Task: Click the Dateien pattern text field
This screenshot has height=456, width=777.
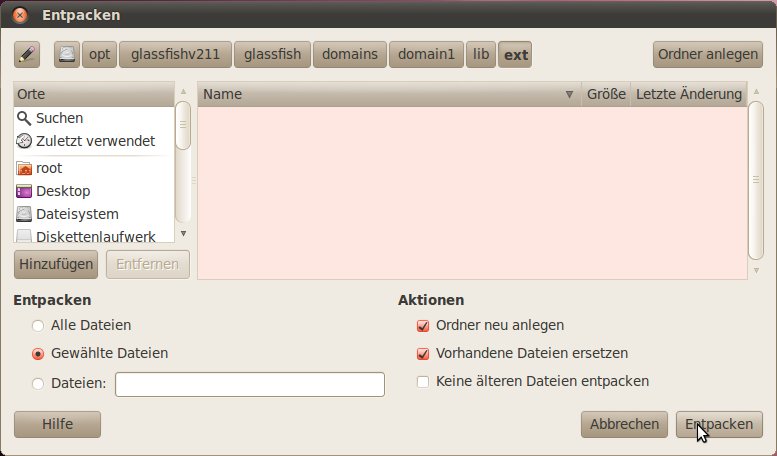Action: (x=250, y=384)
